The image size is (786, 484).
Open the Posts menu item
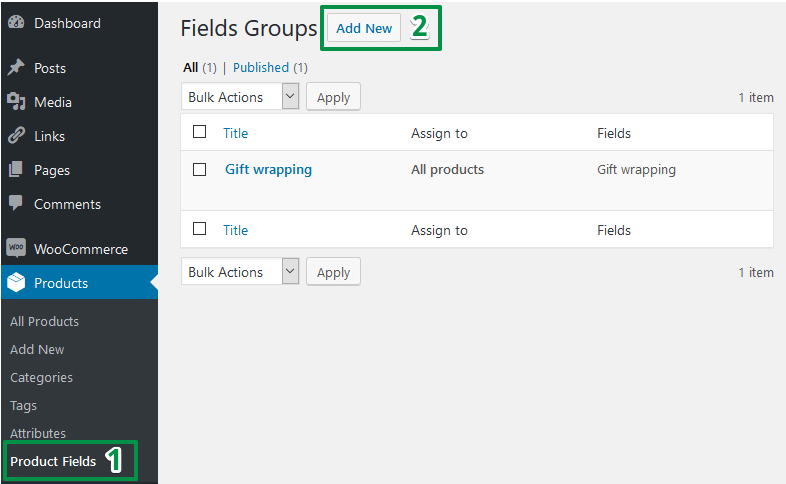(50, 68)
